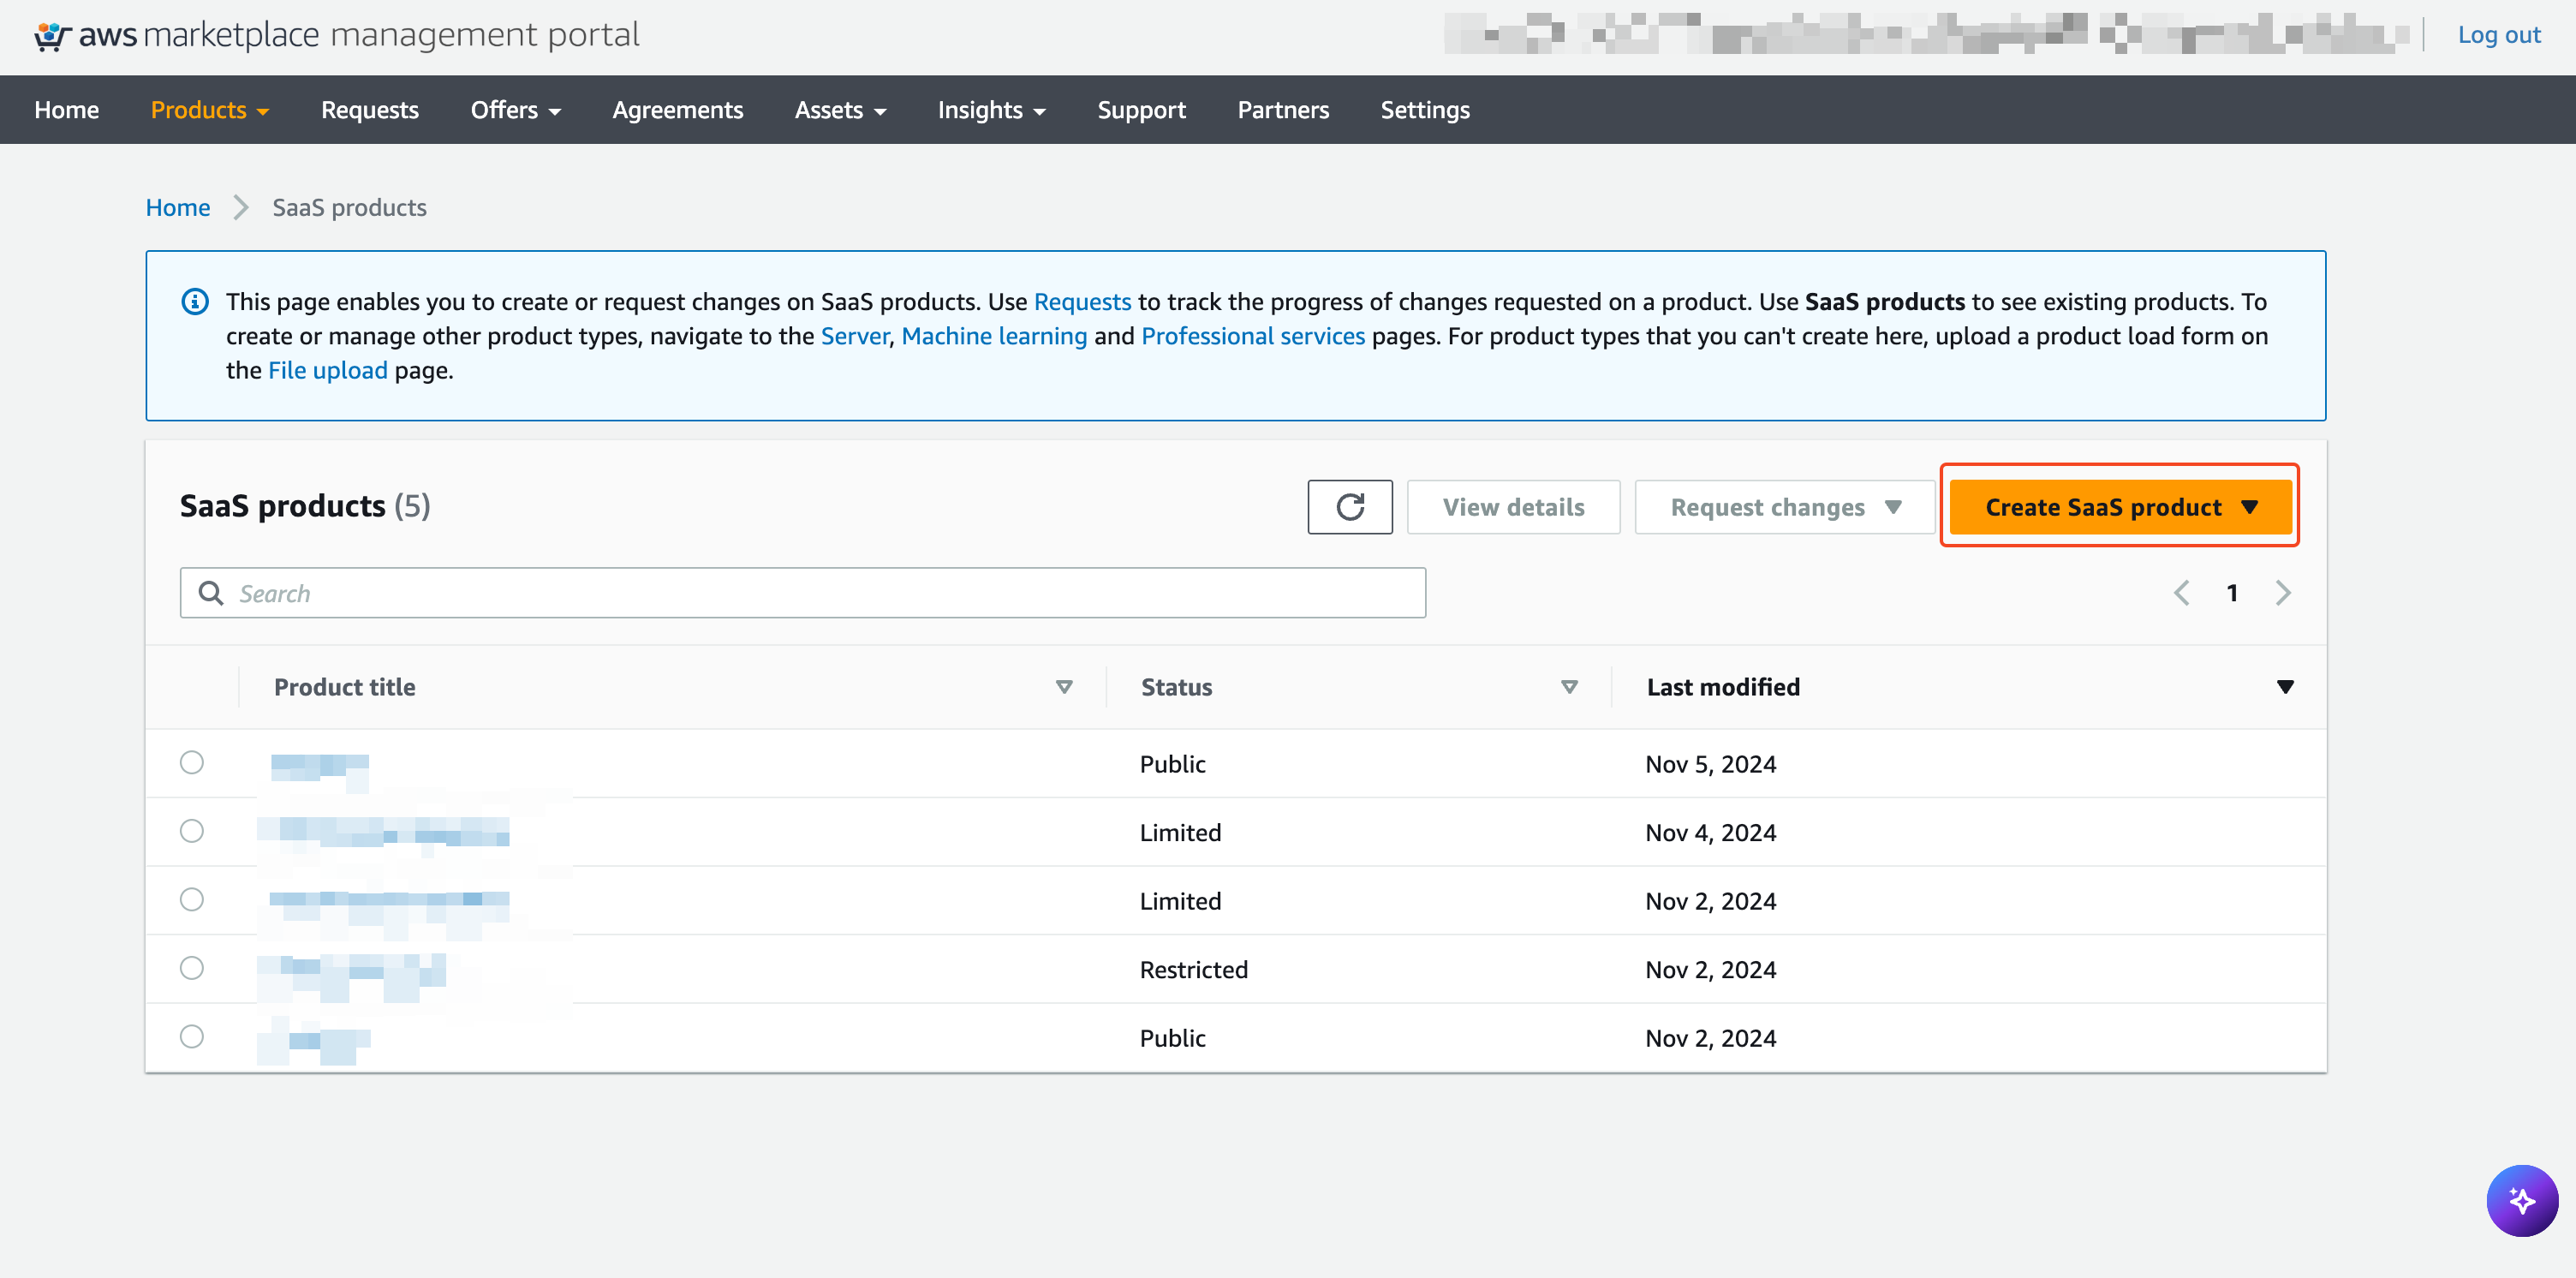Open the Create SaaS product dropdown
Viewport: 2576px width, 1278px height.
click(x=2120, y=507)
